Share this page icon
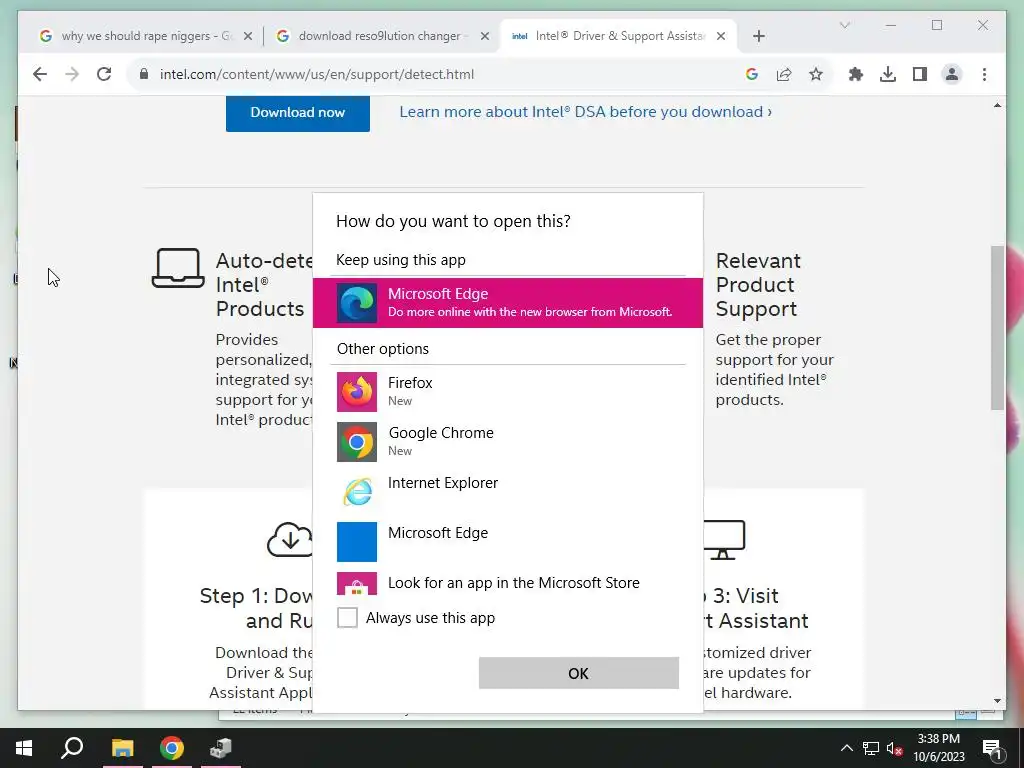Screen dimensions: 1024x768 (x=784, y=74)
